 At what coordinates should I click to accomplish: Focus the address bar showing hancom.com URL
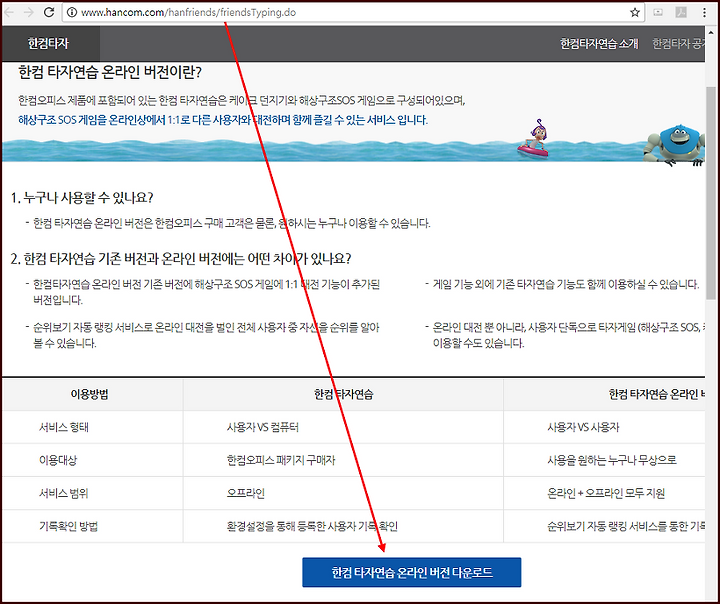pyautogui.click(x=354, y=12)
